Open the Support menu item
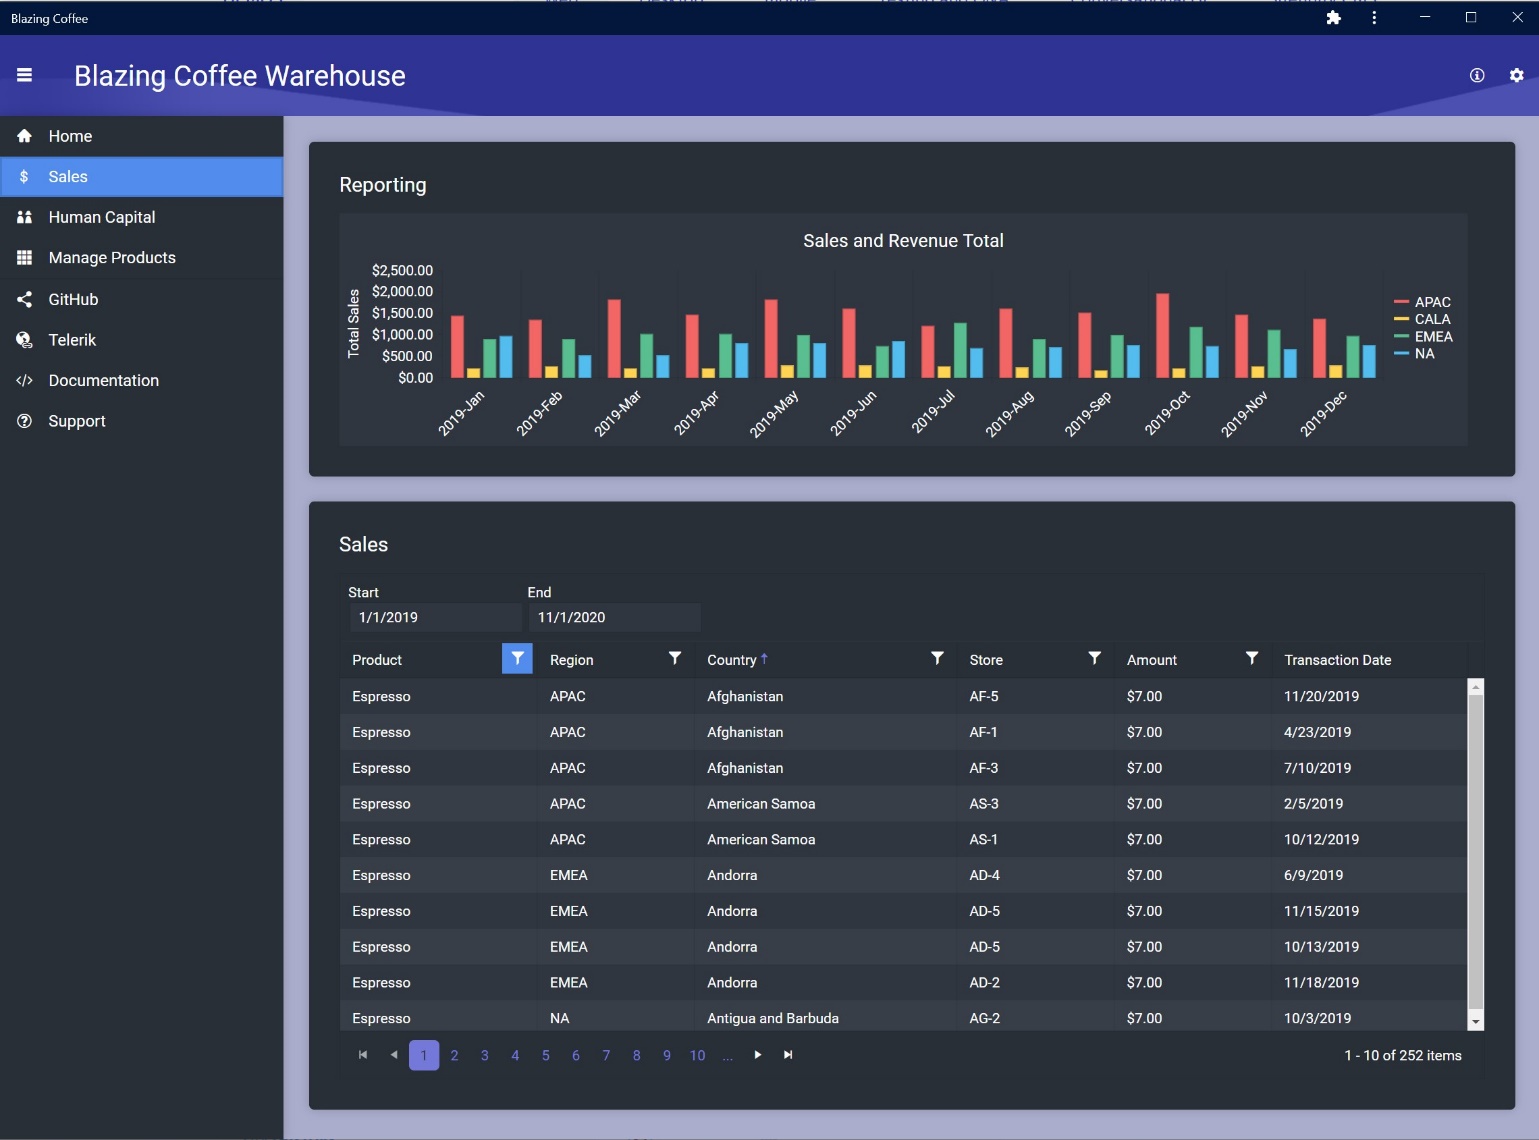Viewport: 1539px width, 1140px height. tap(142, 421)
